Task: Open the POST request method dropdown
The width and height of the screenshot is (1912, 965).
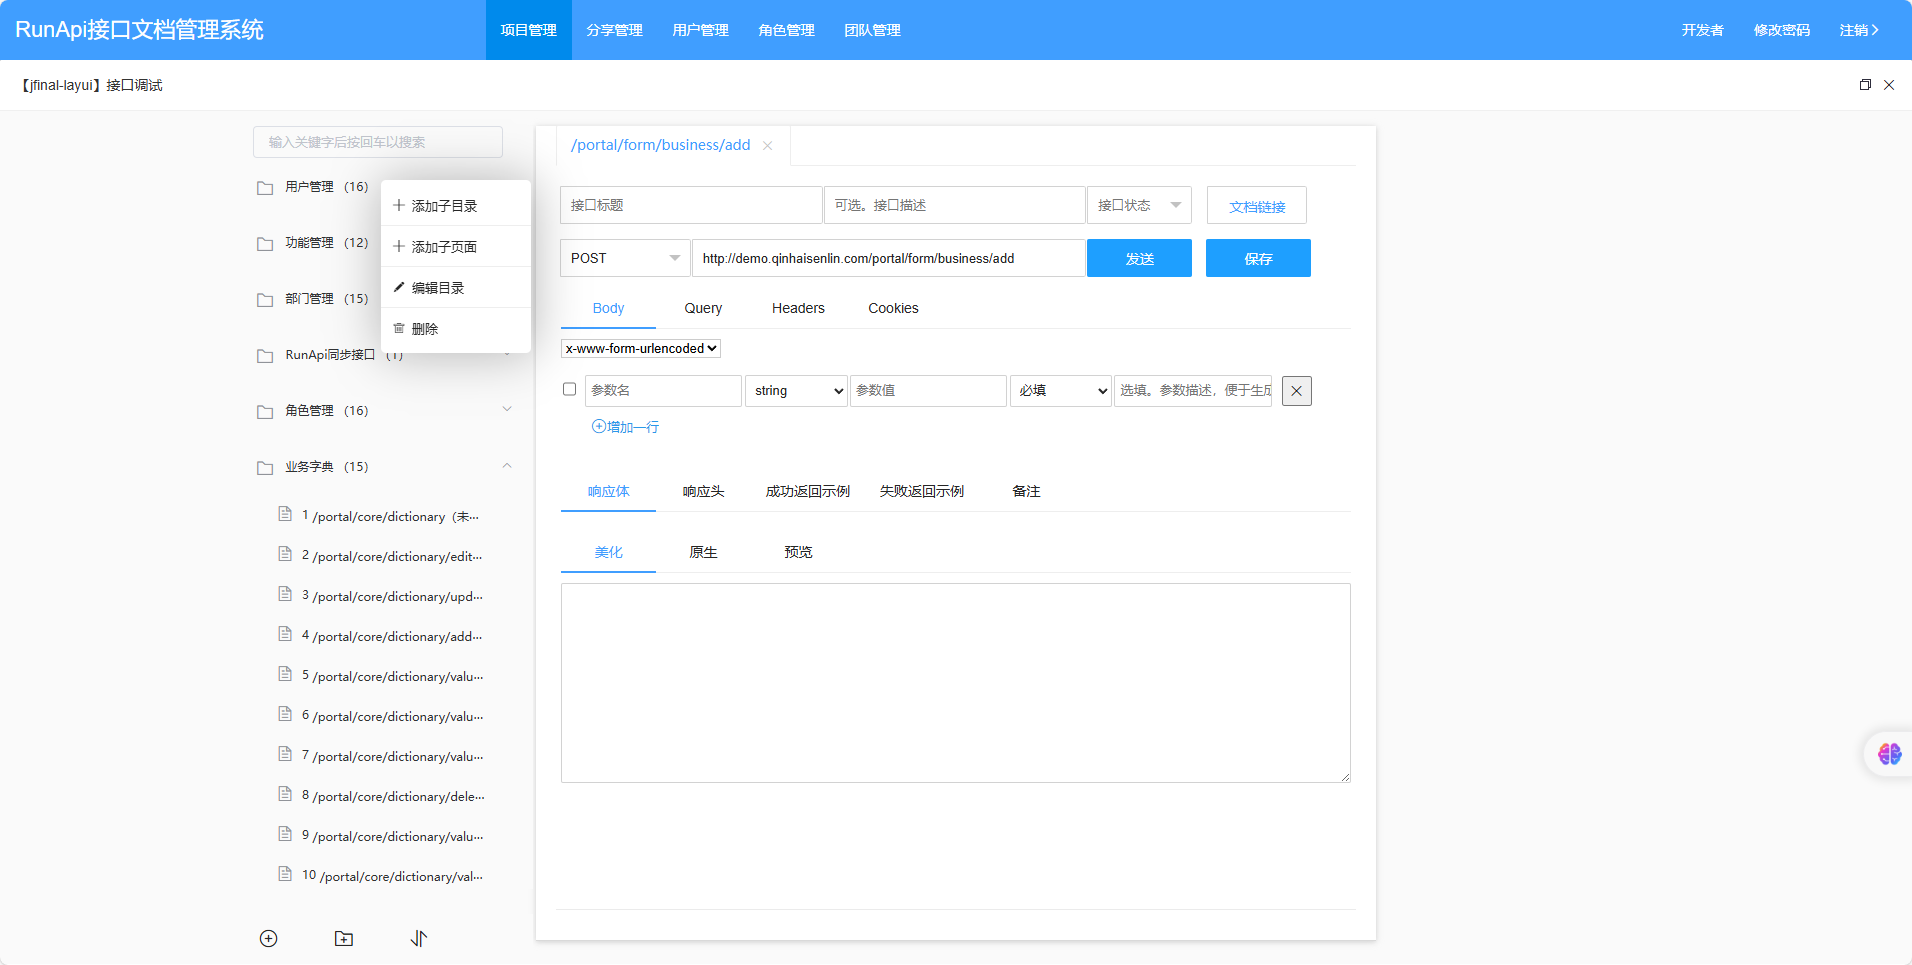Action: point(625,258)
